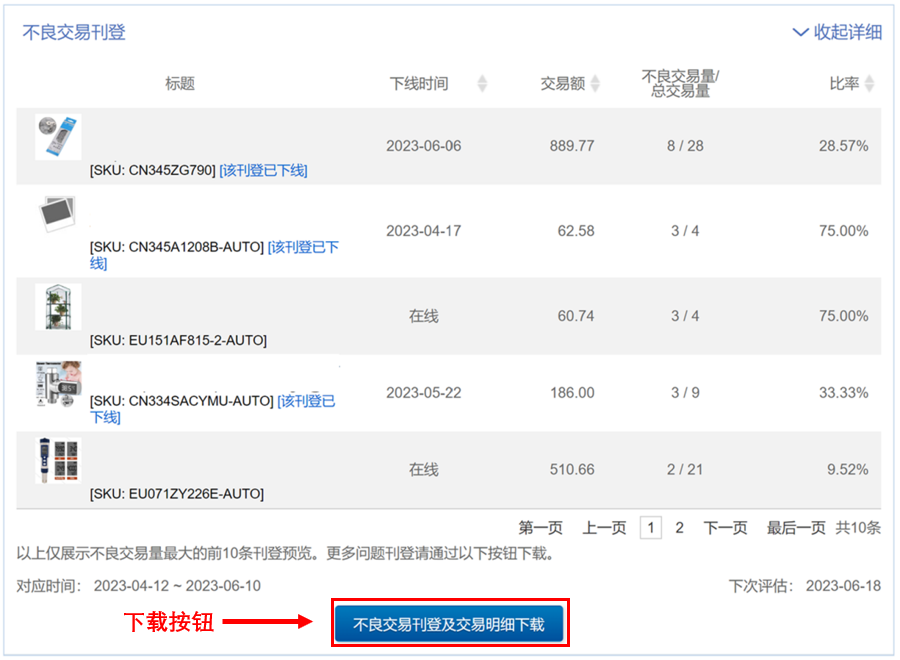Click 在线 status for EU071ZY226E-AUTO row
This screenshot has width=900, height=660.
(424, 469)
